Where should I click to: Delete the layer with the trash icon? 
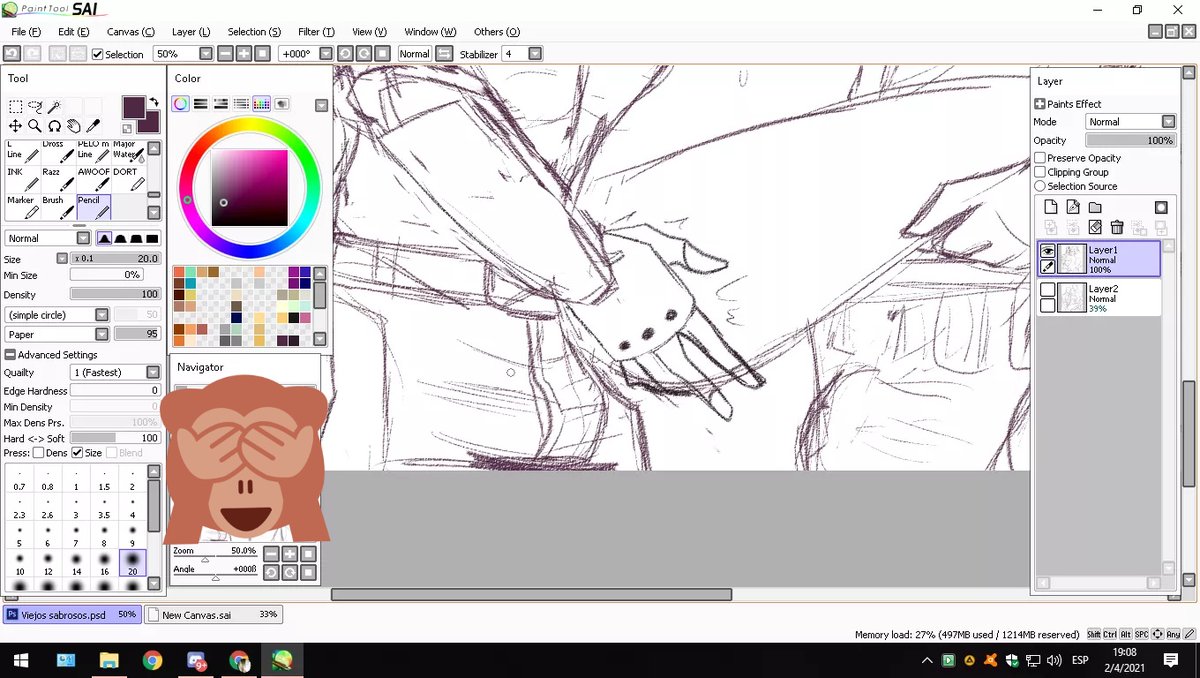(1117, 227)
